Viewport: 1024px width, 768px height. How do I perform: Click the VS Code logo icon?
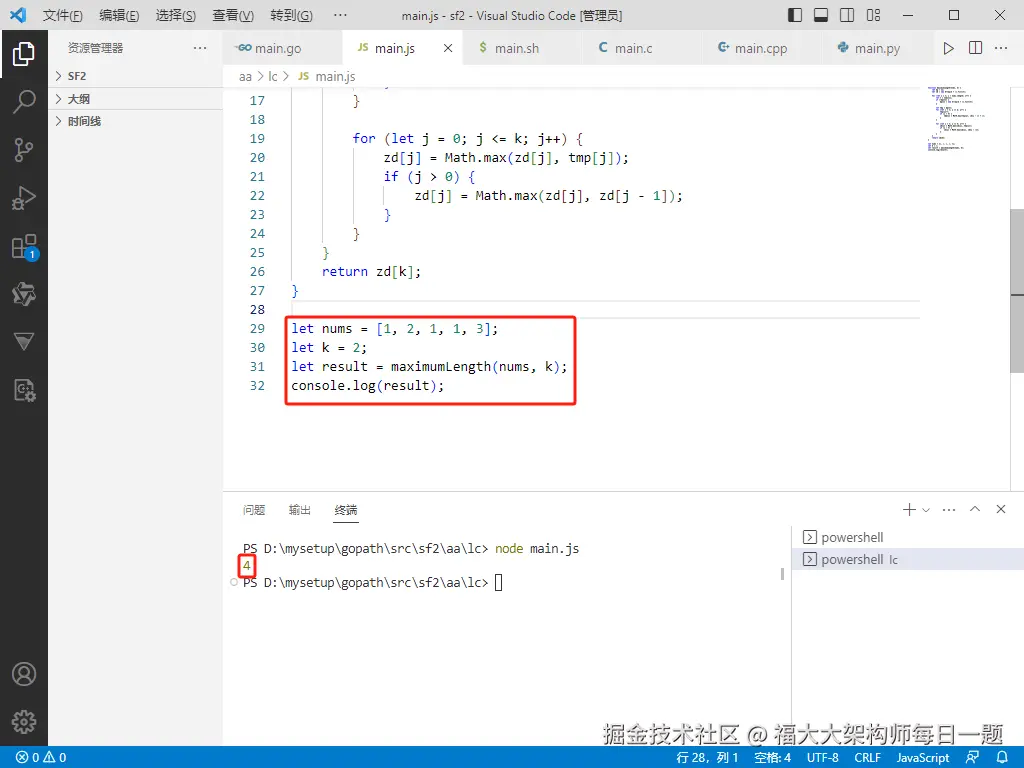(x=18, y=15)
